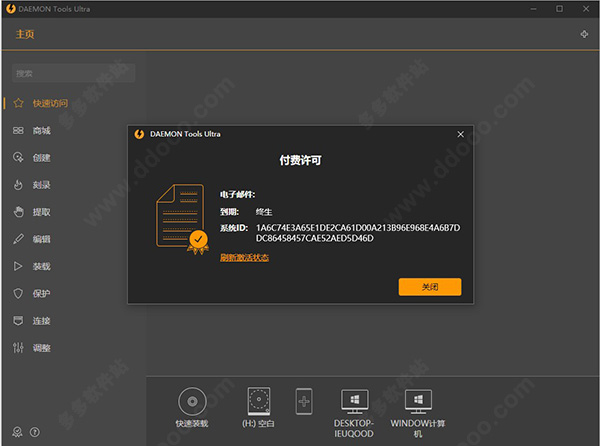Open the 创建 menu entry

click(x=41, y=158)
